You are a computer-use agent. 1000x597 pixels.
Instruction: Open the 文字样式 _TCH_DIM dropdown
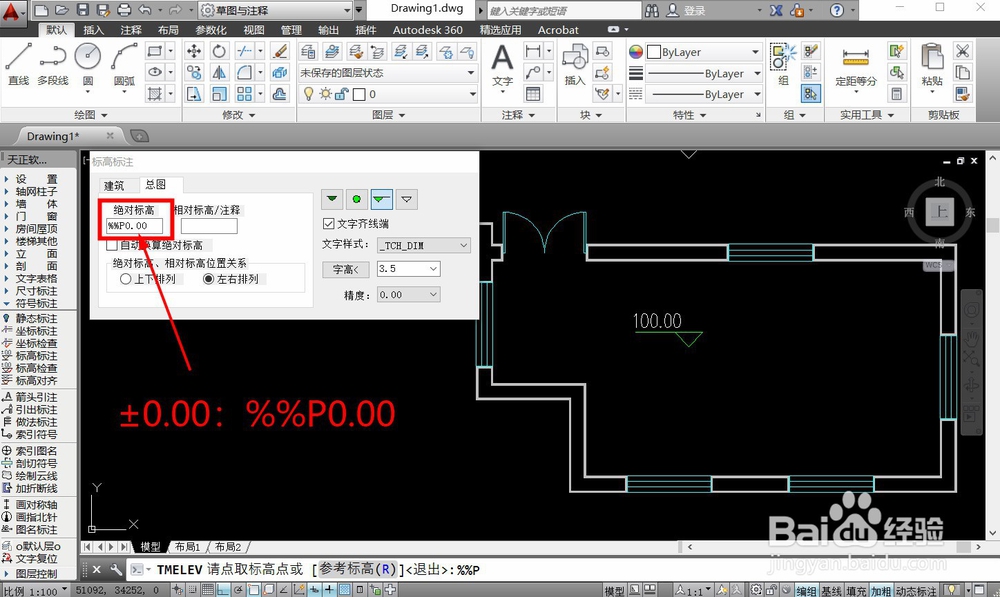[463, 245]
